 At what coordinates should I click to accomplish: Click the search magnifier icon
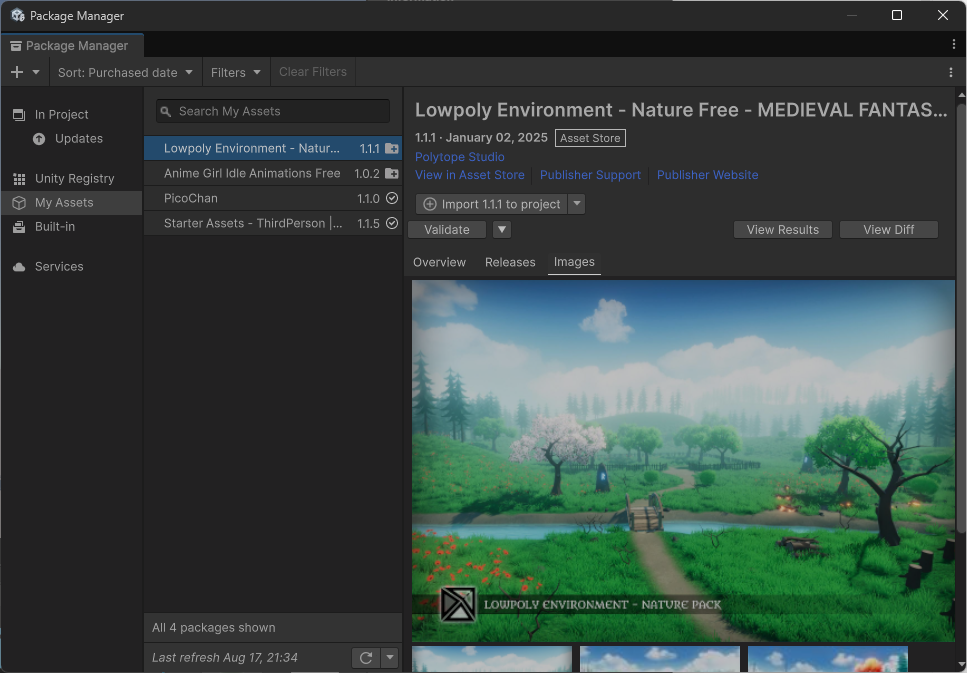tap(165, 112)
